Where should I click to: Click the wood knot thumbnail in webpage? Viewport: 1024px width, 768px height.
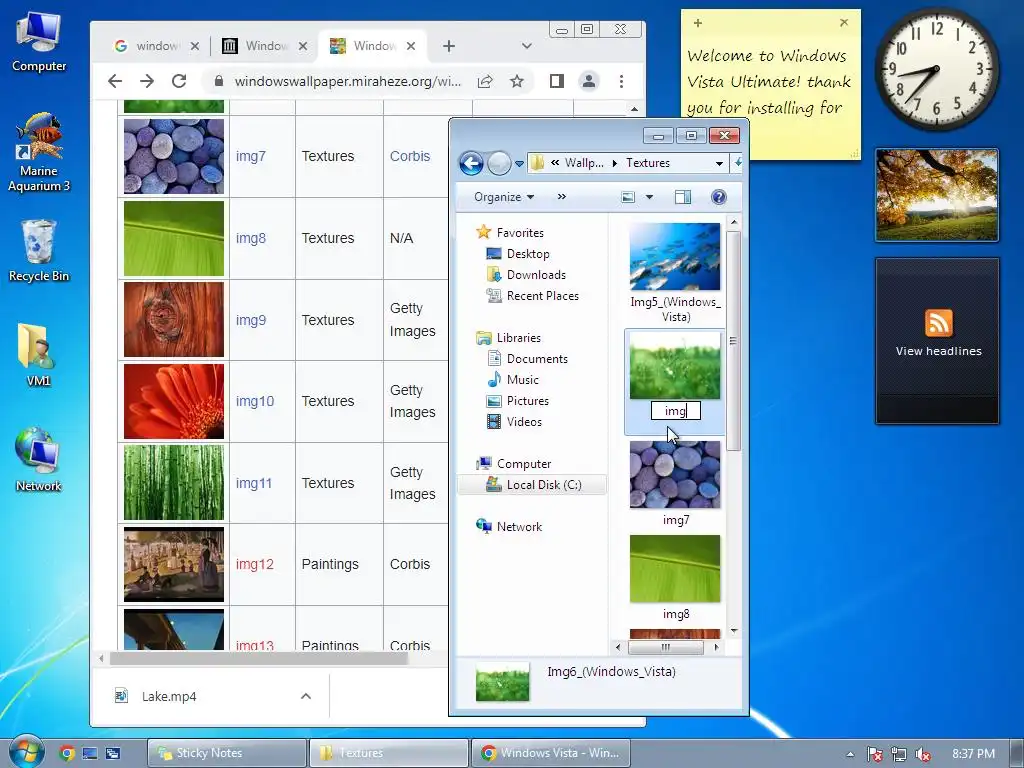point(174,320)
